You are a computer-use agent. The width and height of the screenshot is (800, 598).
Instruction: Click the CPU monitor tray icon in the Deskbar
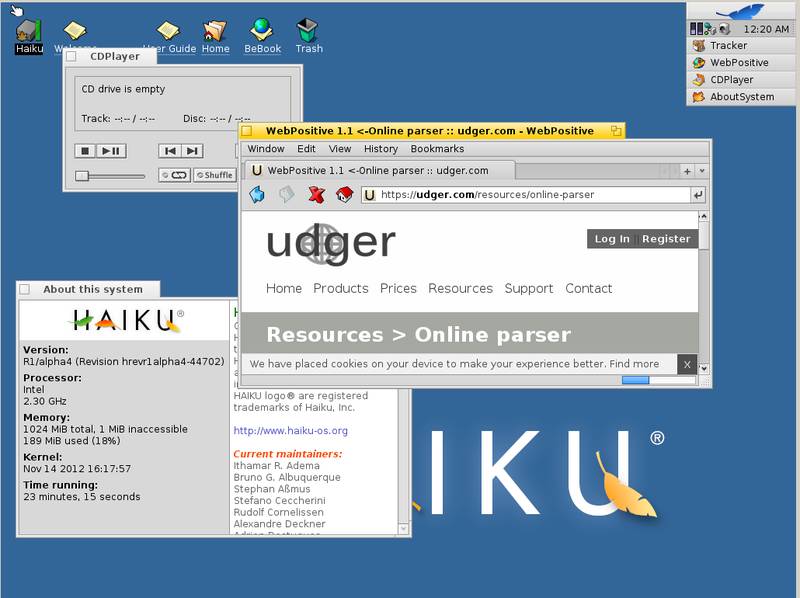click(696, 29)
